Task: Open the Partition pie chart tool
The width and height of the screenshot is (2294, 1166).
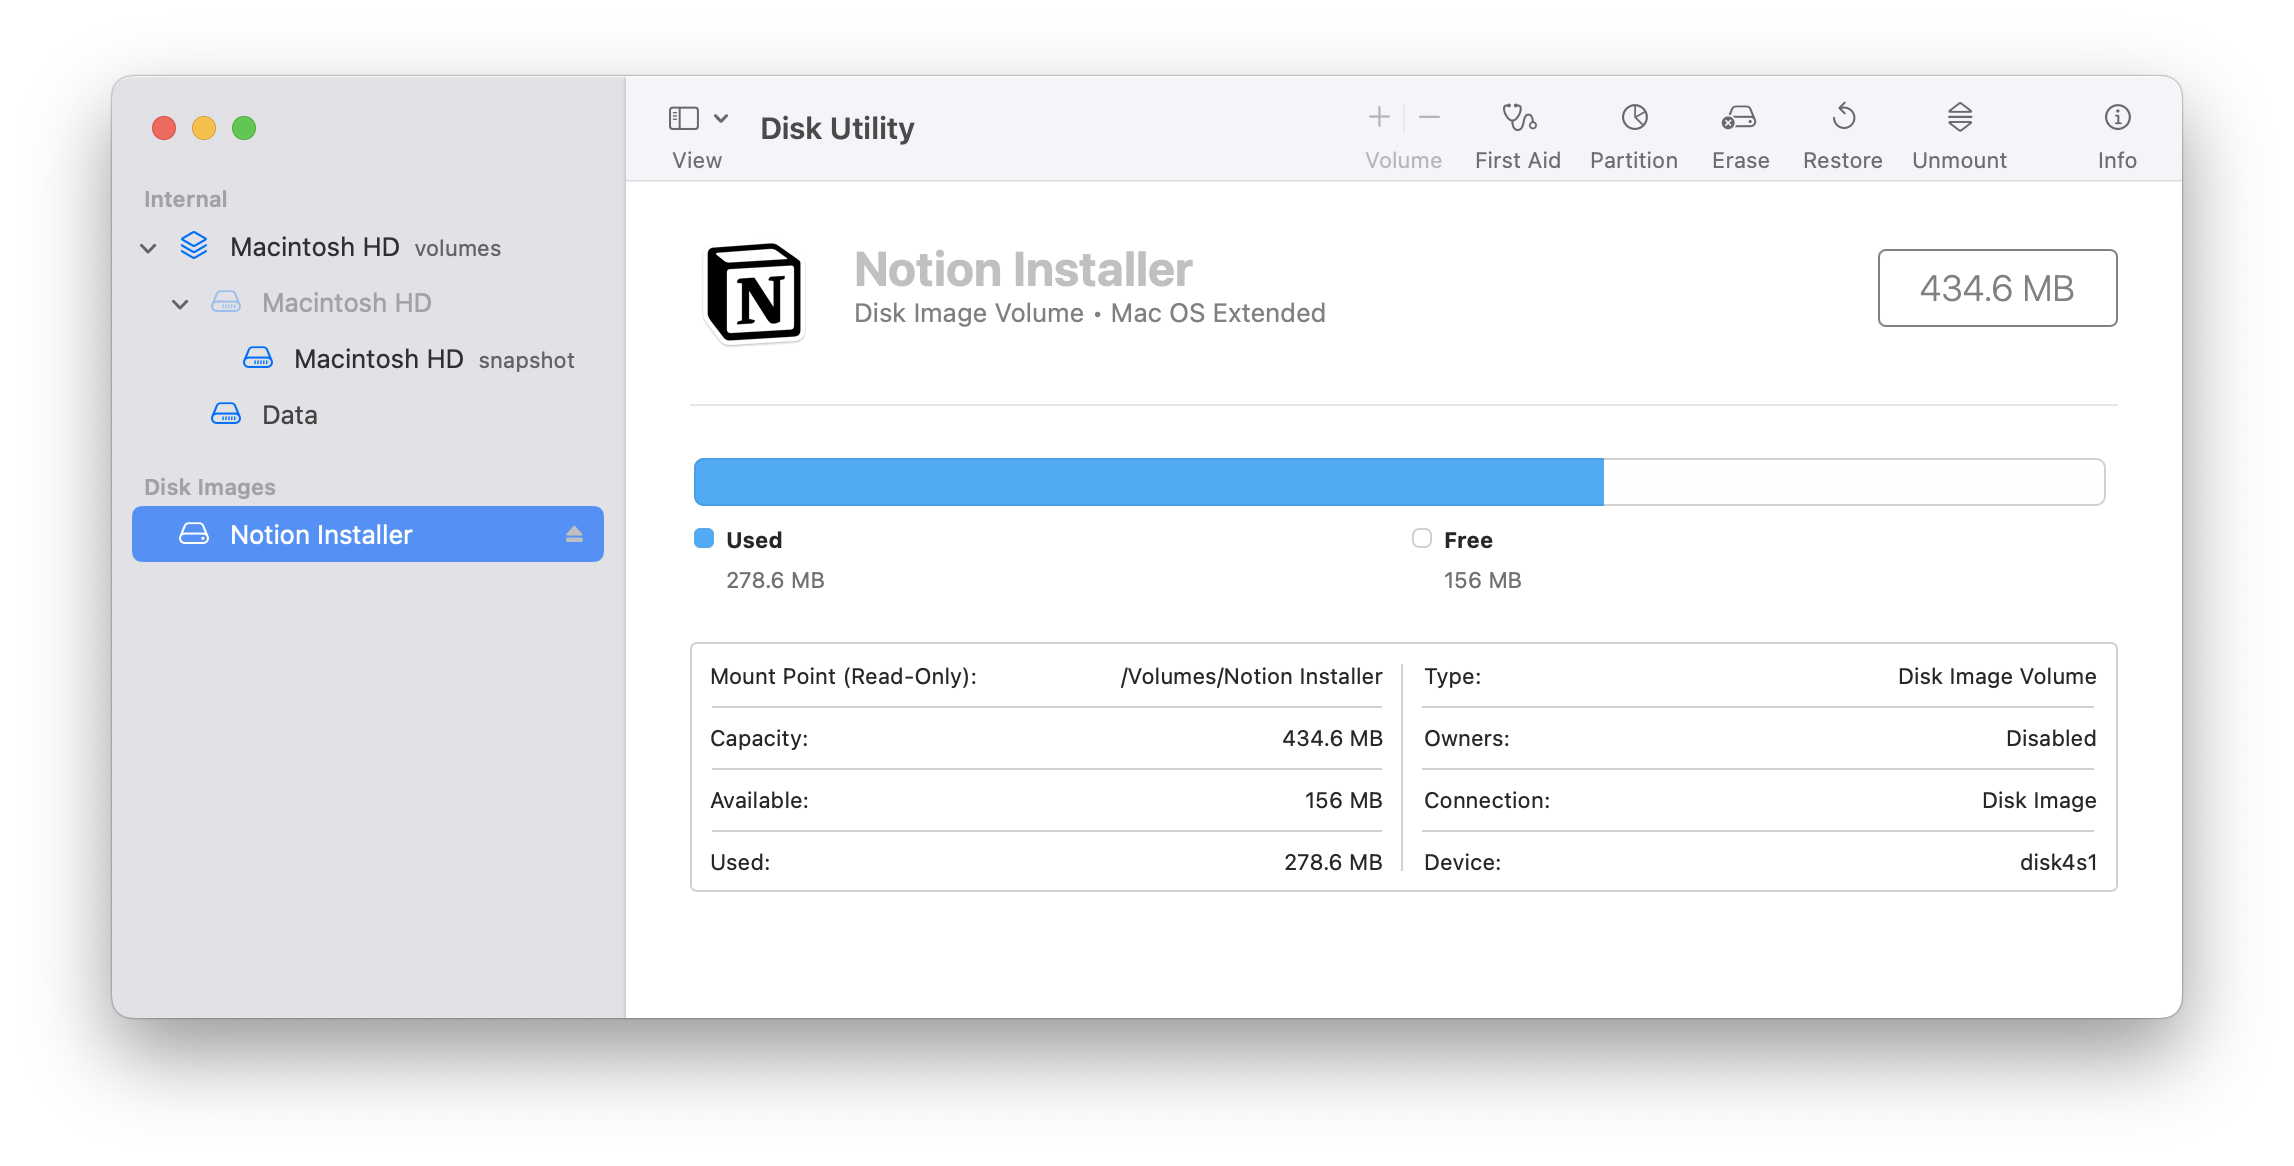Action: point(1634,118)
